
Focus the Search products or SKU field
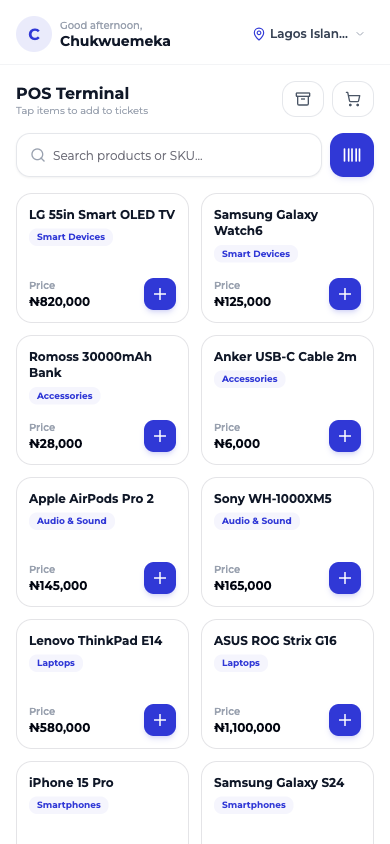tap(169, 155)
